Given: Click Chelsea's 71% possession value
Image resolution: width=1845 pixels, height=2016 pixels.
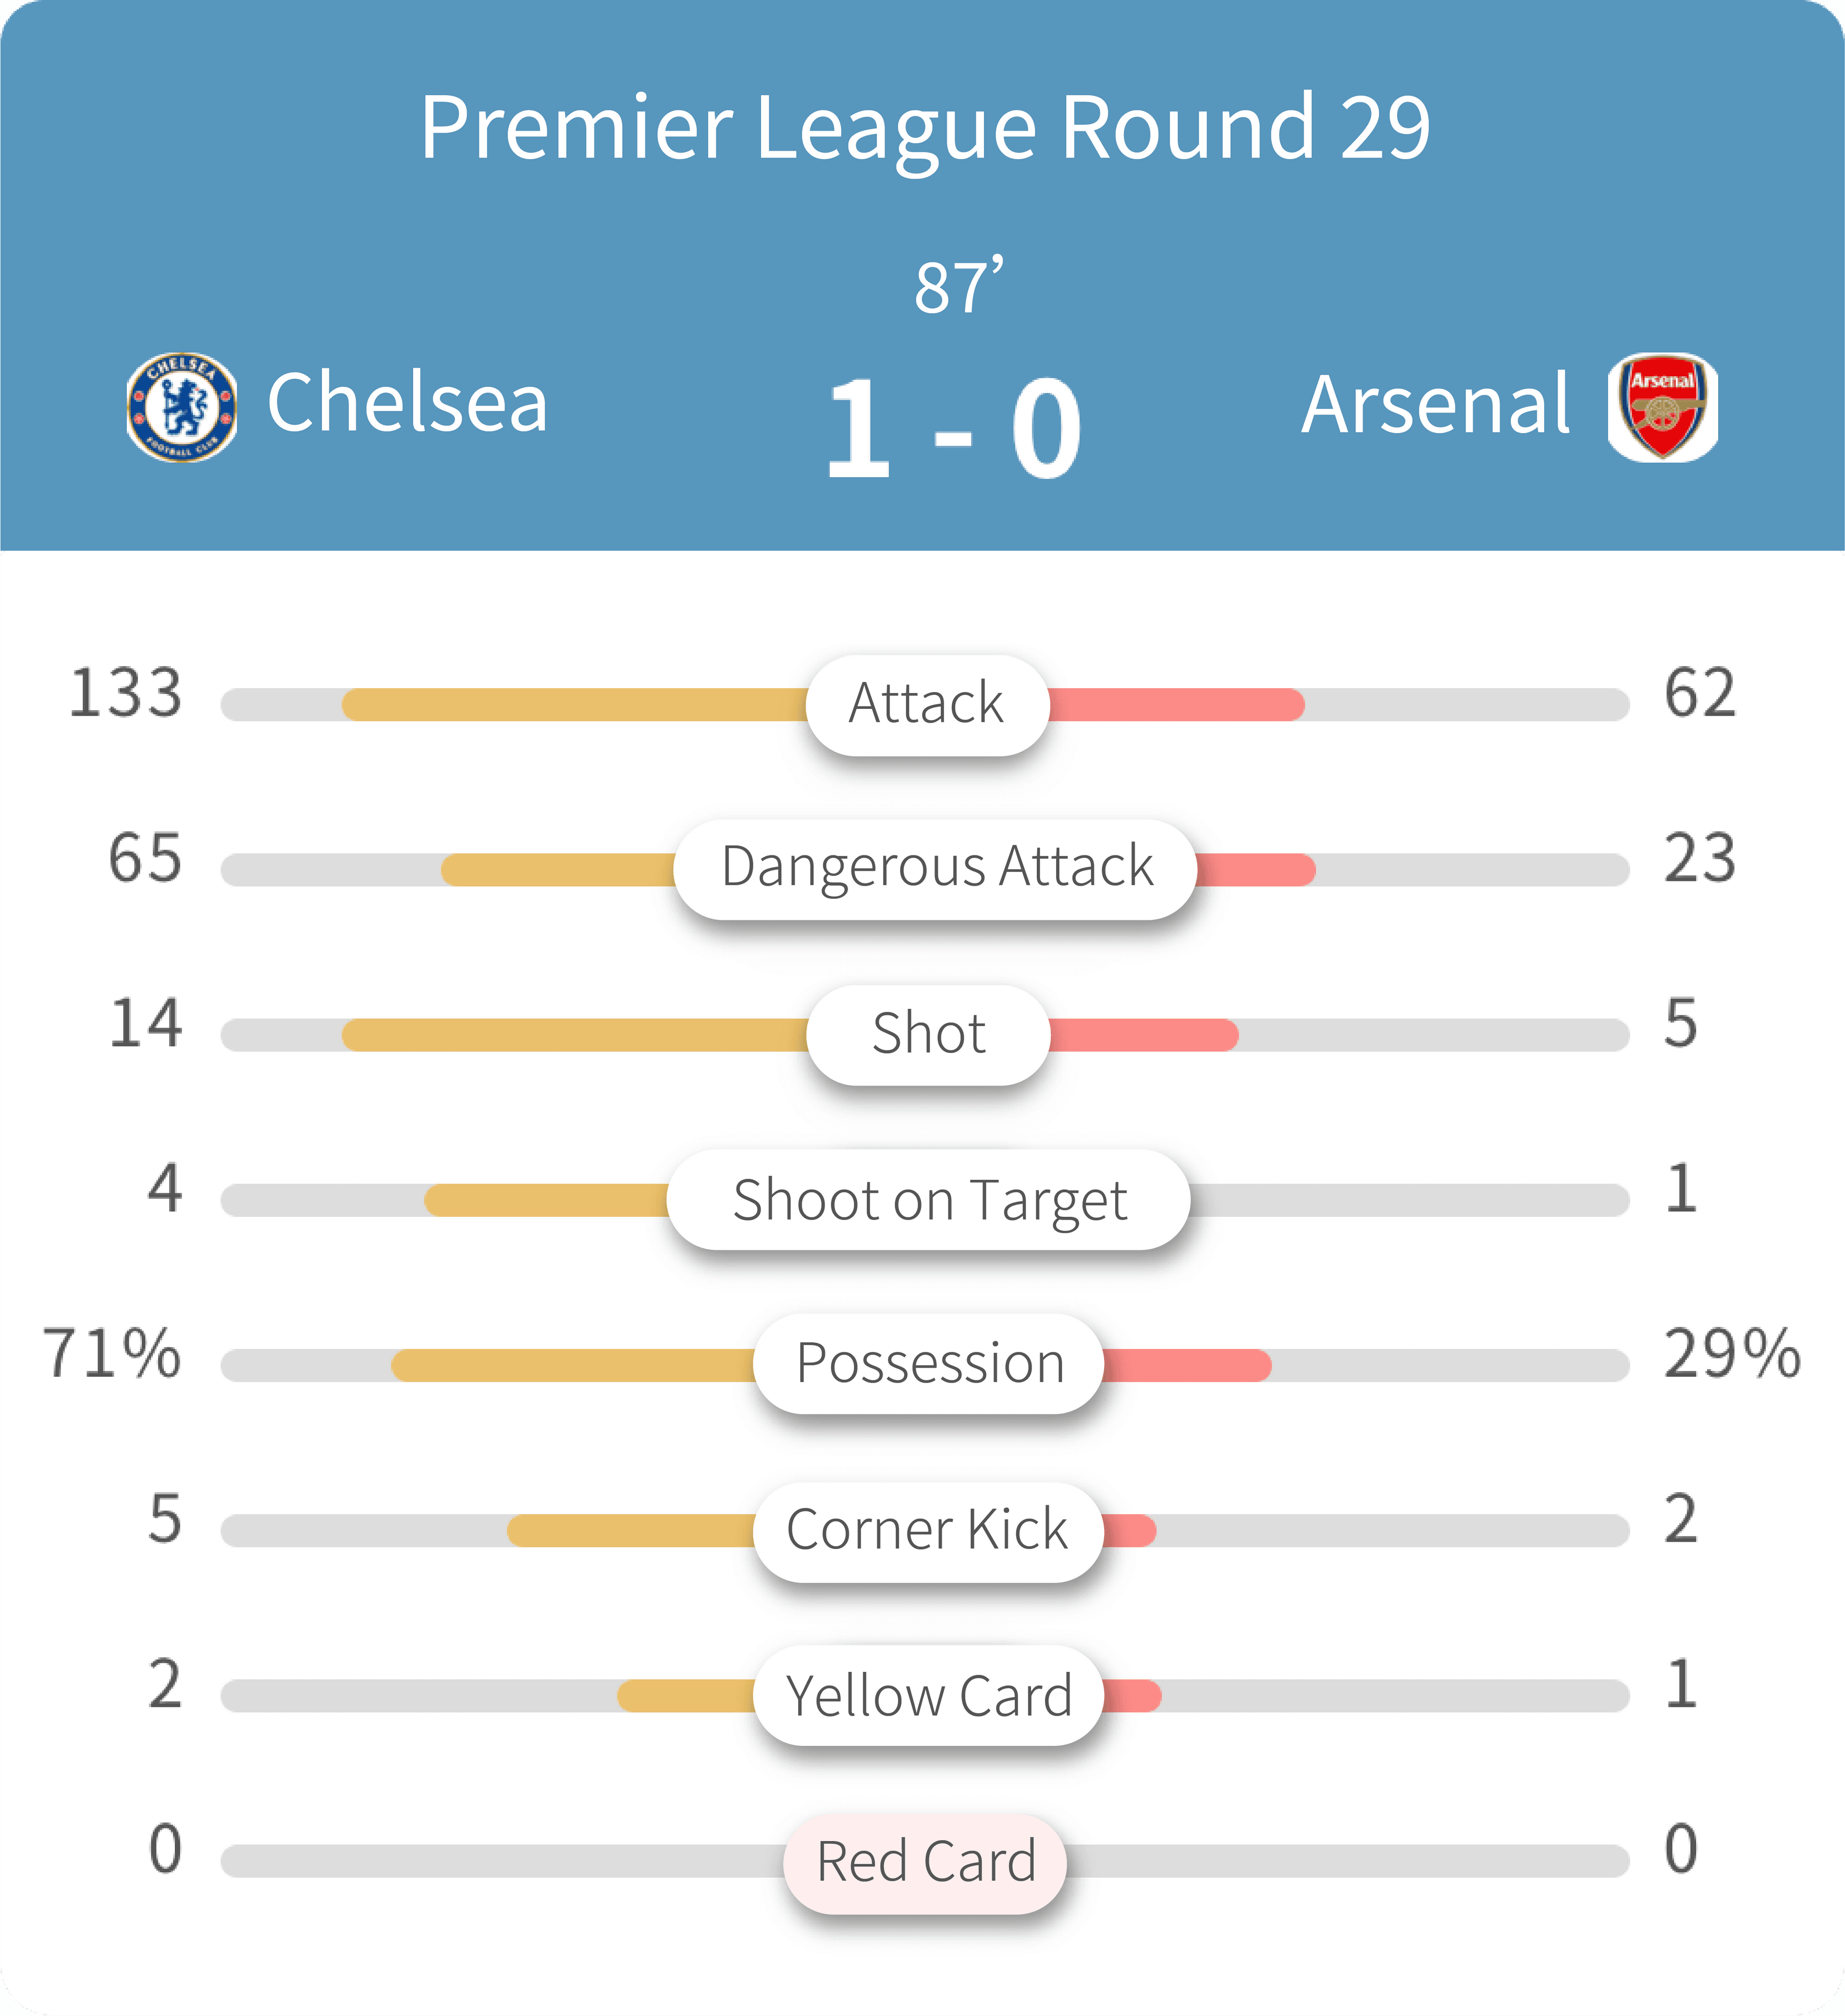Looking at the screenshot, I should click(x=112, y=1354).
